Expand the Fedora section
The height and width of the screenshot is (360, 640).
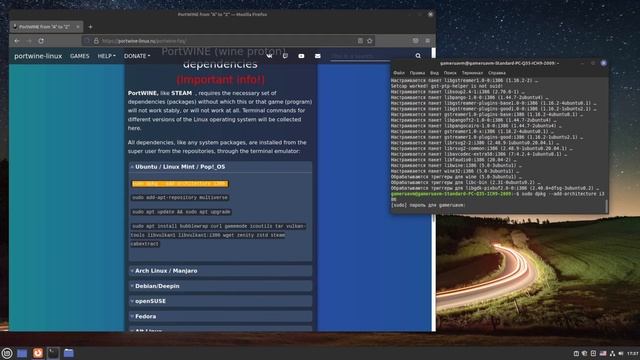click(220, 316)
